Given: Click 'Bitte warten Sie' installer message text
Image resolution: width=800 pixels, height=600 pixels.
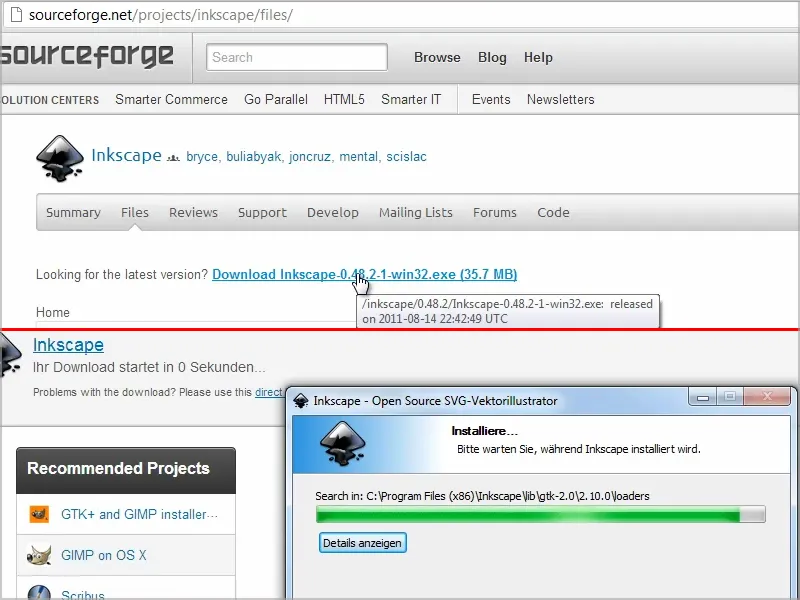Looking at the screenshot, I should tap(579, 449).
